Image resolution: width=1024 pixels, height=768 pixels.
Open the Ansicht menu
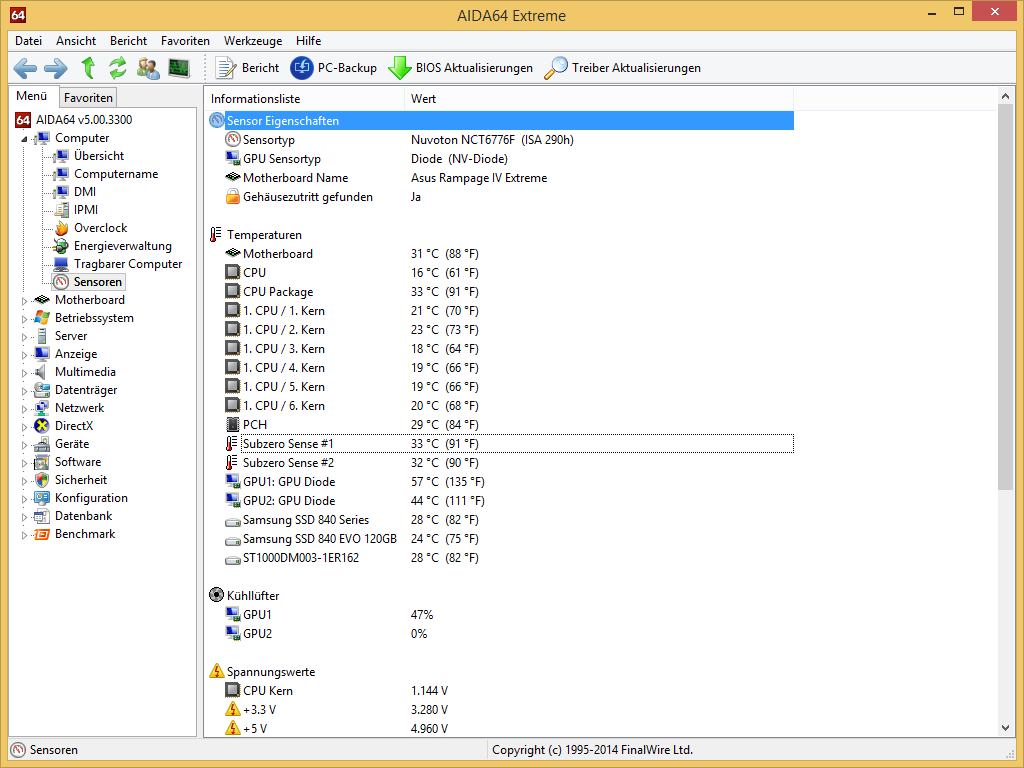pyautogui.click(x=76, y=40)
